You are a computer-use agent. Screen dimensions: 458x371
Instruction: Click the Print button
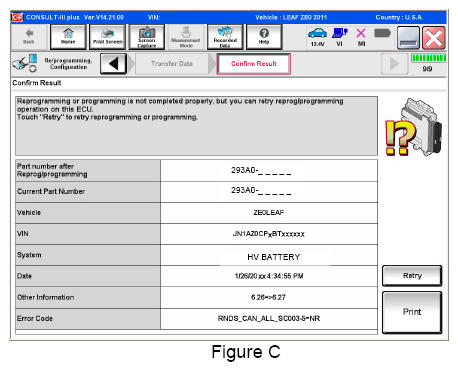pos(412,312)
